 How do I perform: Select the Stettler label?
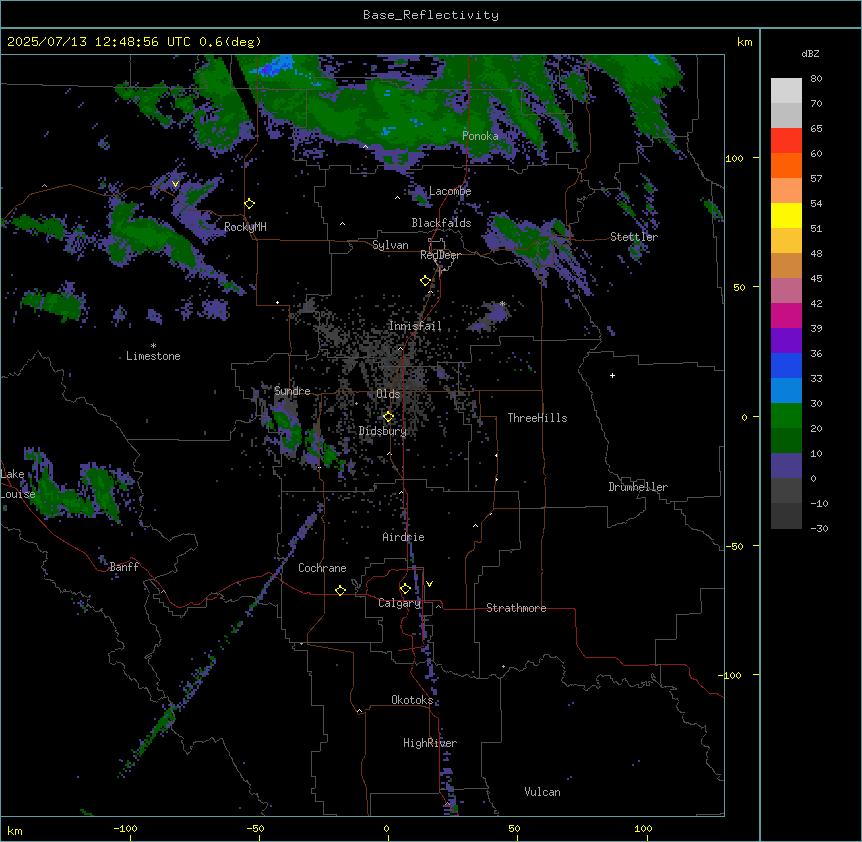(x=634, y=237)
